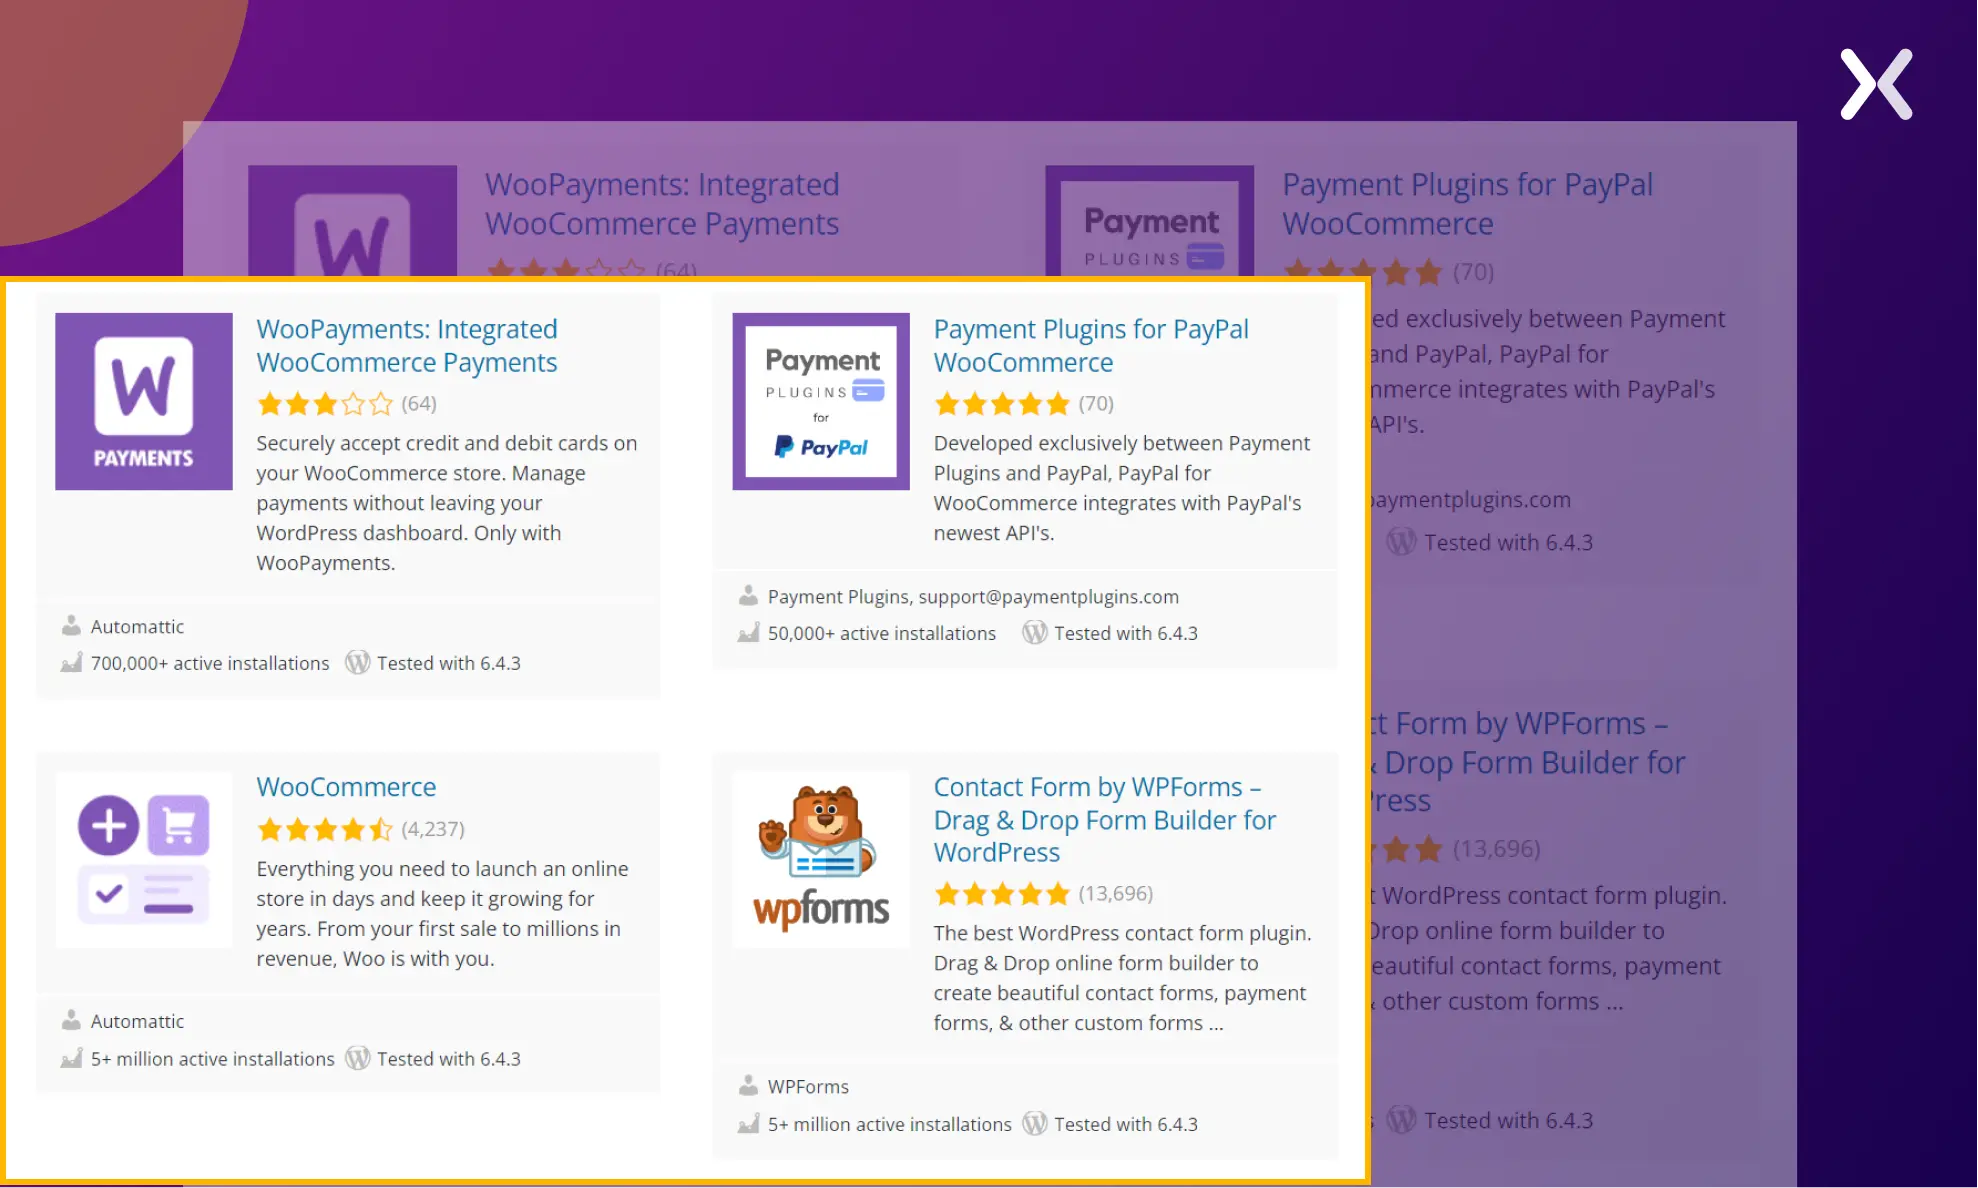Click 'Tested with 6.4.3' in the PayPal plugin card
Viewport: 1978px width, 1188px height.
(1126, 633)
